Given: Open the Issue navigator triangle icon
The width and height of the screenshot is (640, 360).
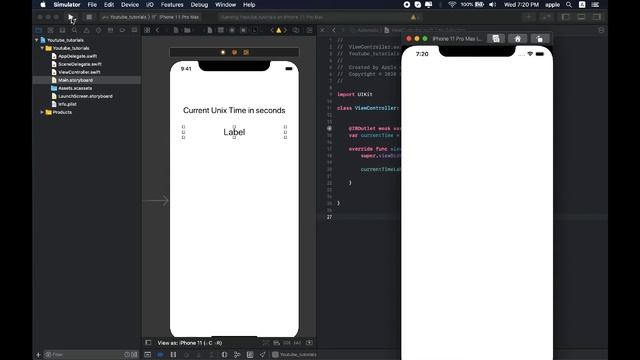Looking at the screenshot, I should click(x=87, y=30).
